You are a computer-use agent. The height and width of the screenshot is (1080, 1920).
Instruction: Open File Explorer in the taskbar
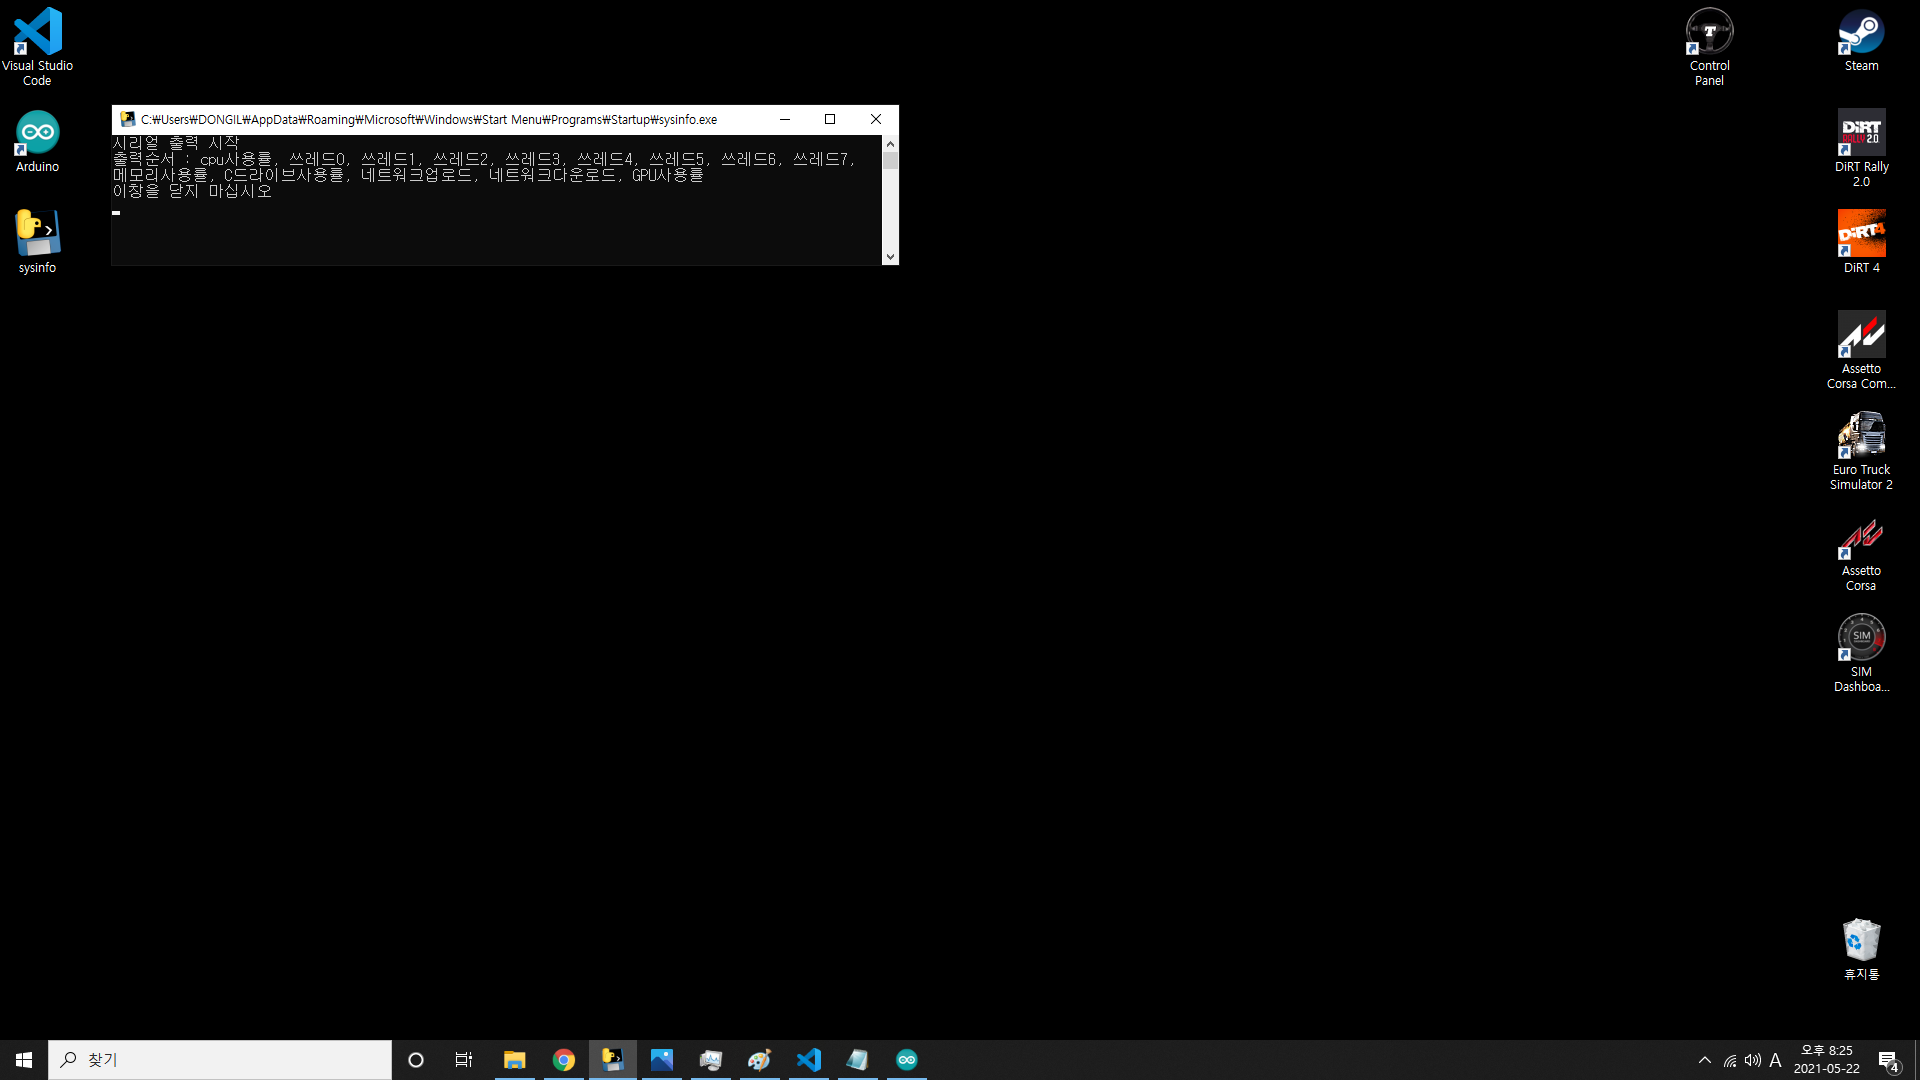pos(515,1060)
